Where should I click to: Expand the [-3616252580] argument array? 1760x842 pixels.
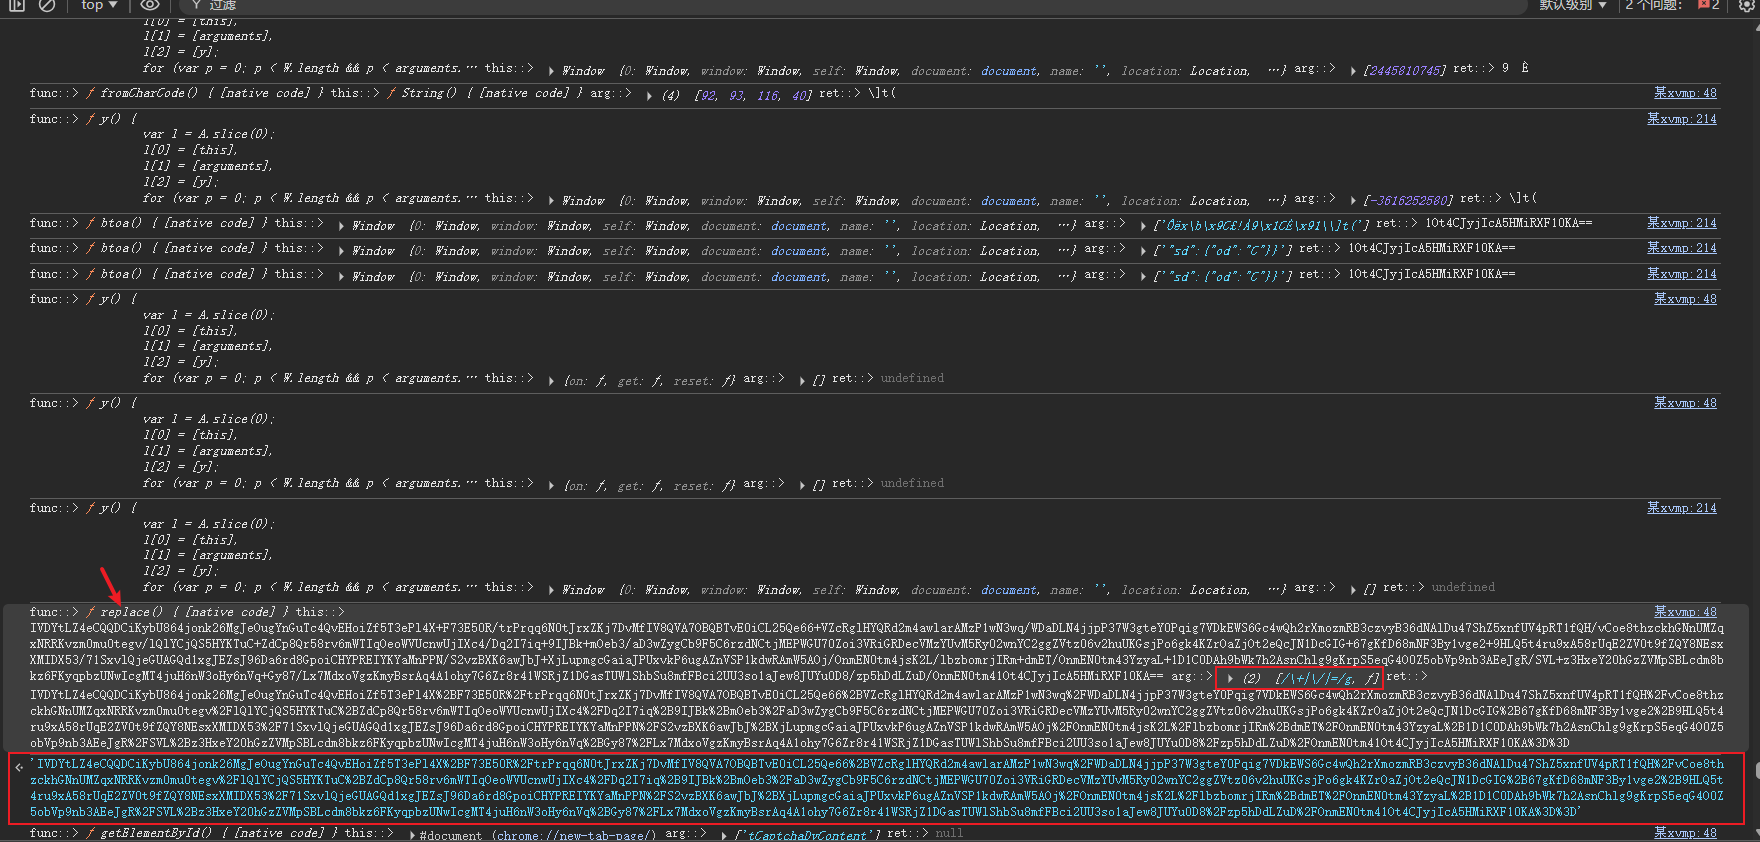(1353, 200)
